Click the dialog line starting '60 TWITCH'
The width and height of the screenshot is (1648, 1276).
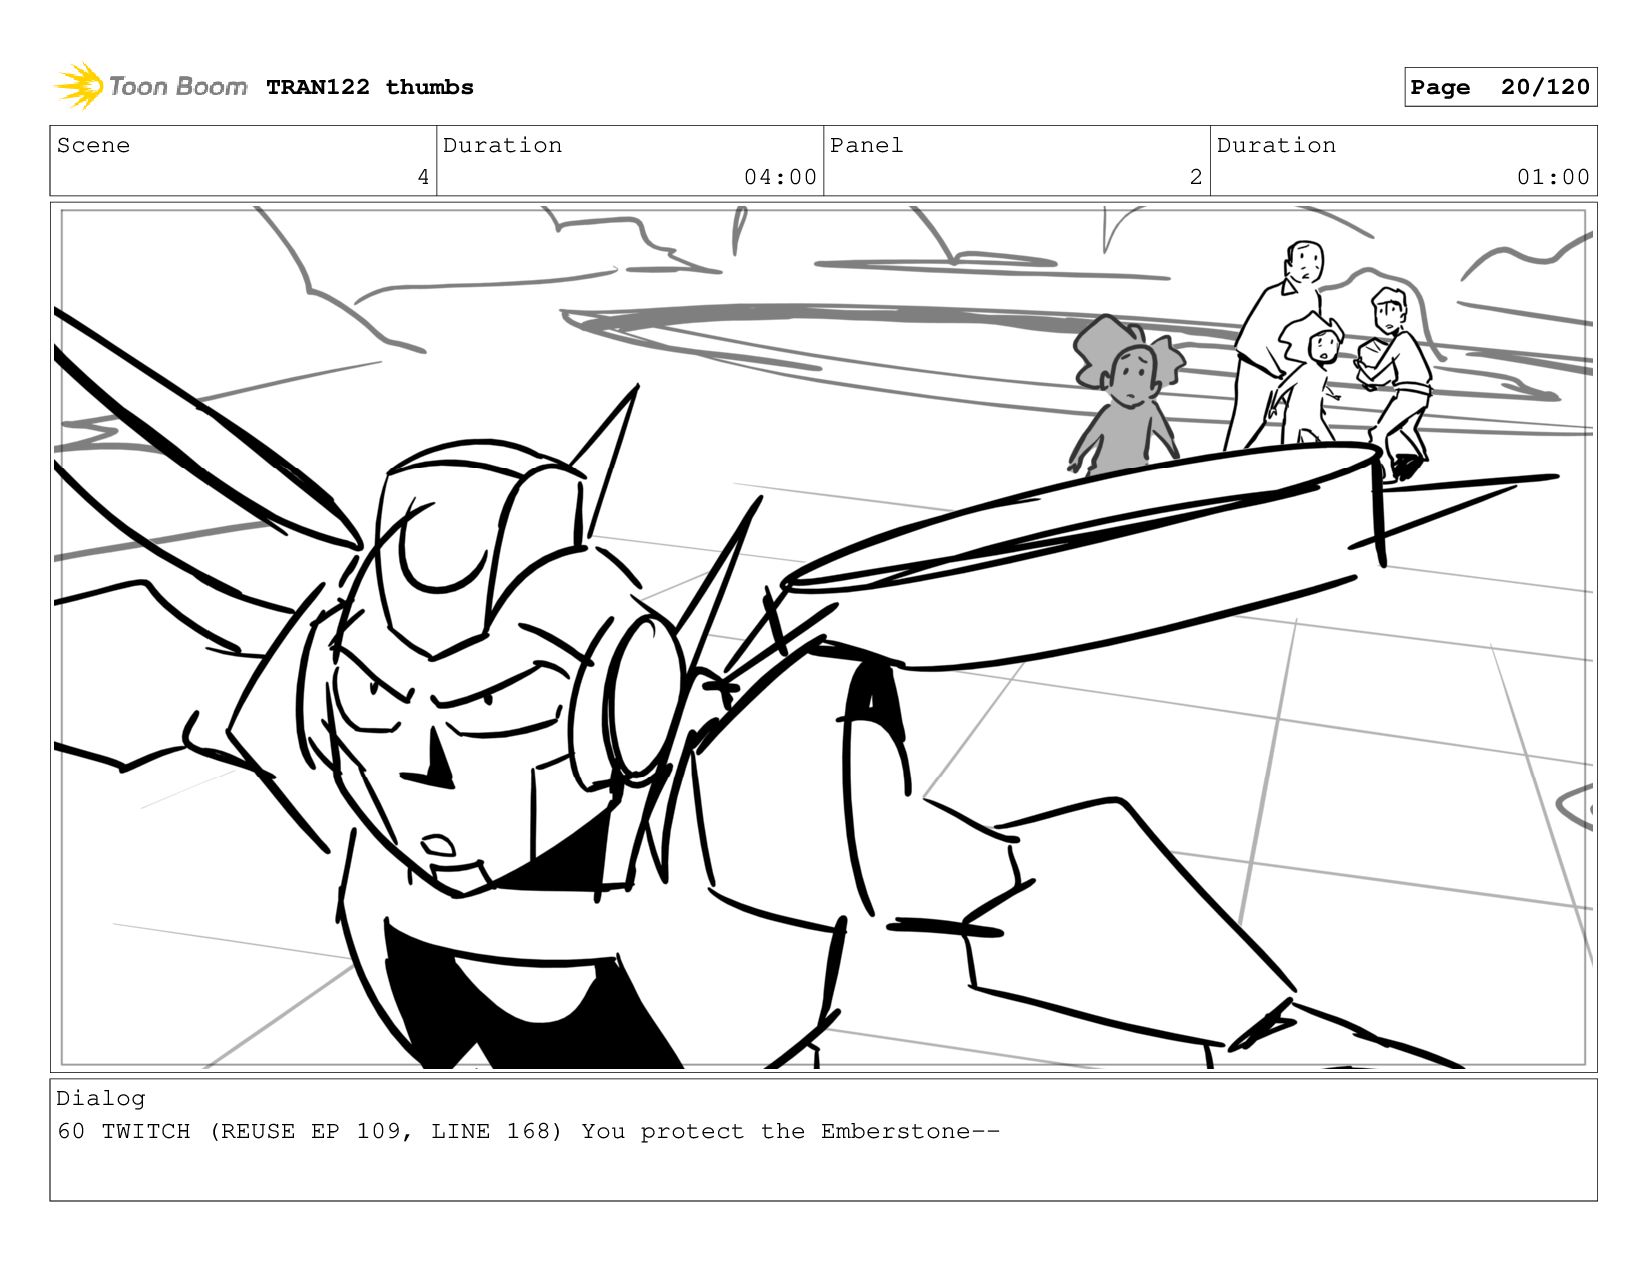[x=528, y=1131]
